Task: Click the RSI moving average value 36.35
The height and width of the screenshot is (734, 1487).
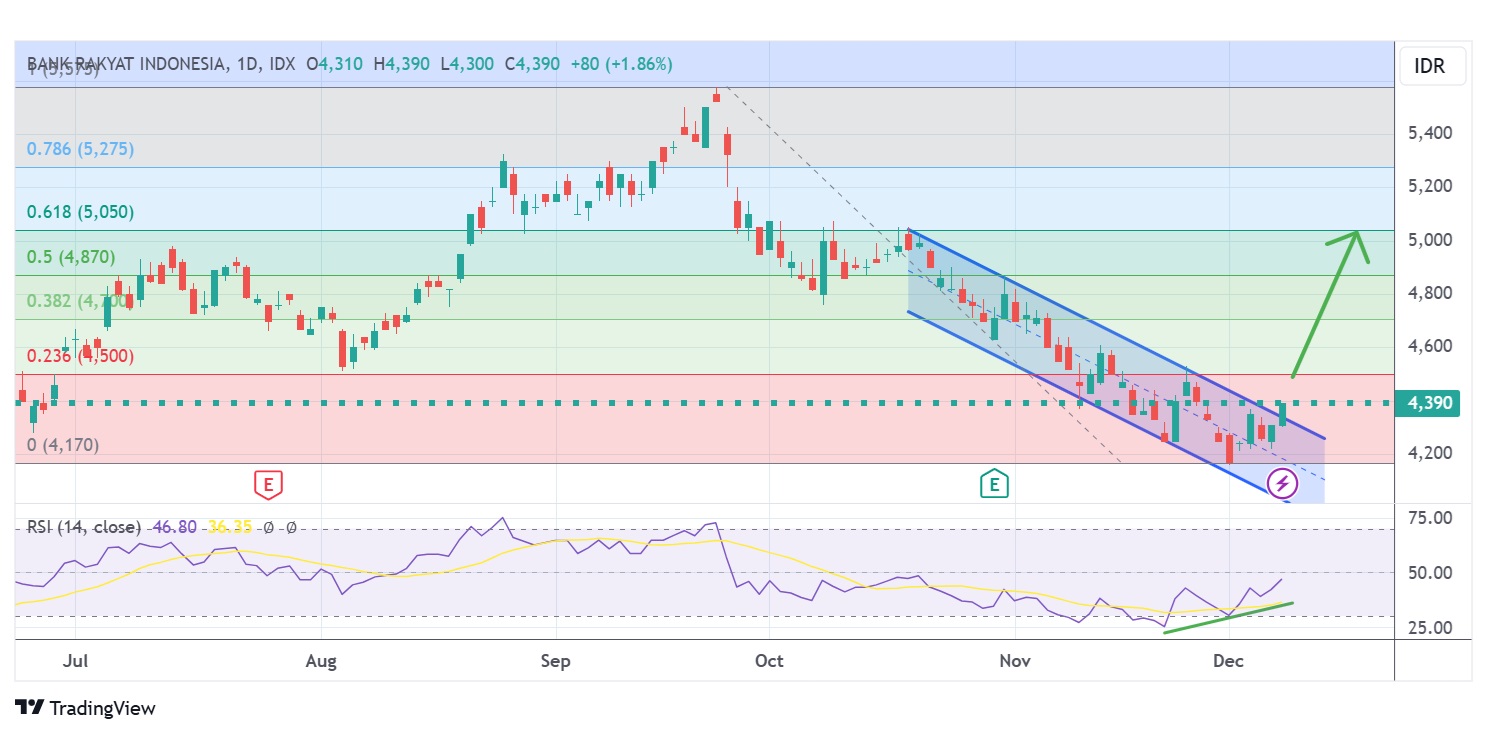Action: click(x=229, y=527)
